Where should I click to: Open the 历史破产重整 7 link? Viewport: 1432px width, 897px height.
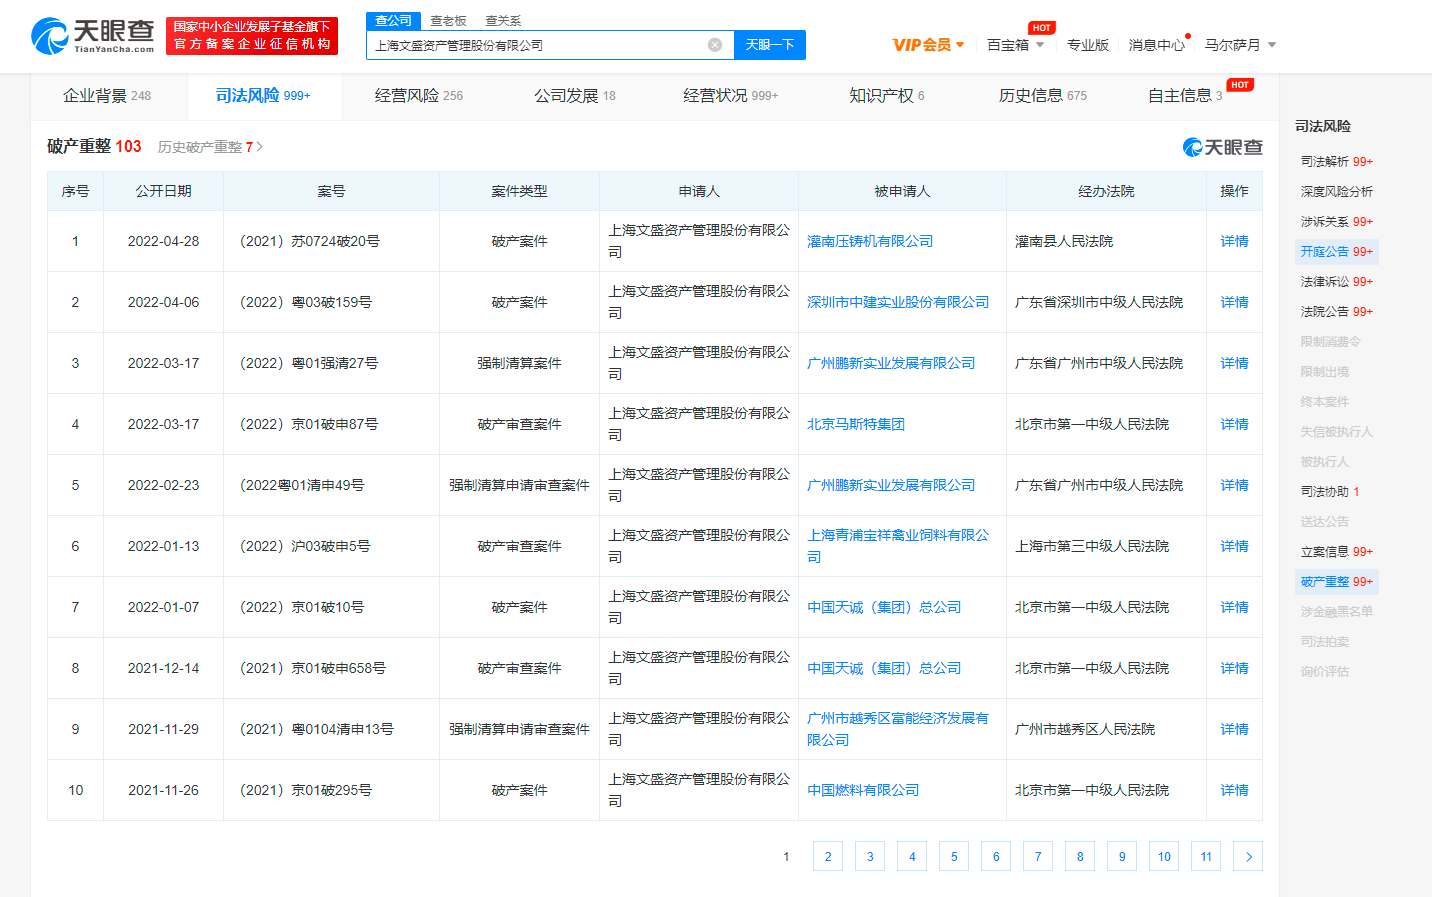[x=210, y=147]
